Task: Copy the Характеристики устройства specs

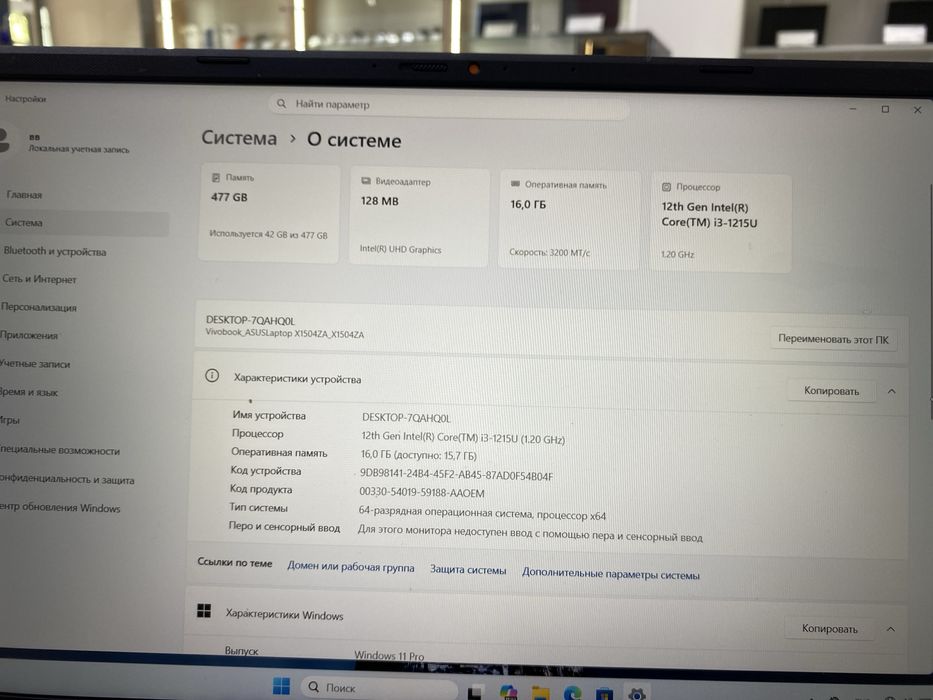Action: coord(831,391)
